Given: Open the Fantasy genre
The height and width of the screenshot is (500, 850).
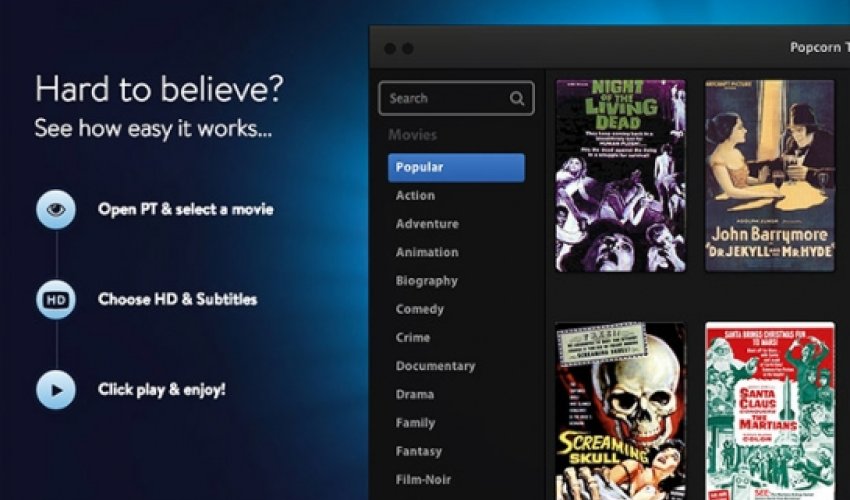Looking at the screenshot, I should click(418, 451).
